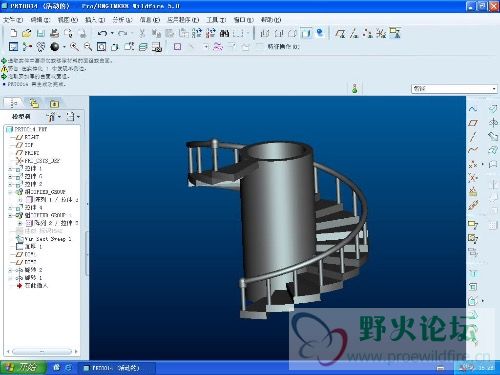Toggle datum axes display

click(x=354, y=33)
